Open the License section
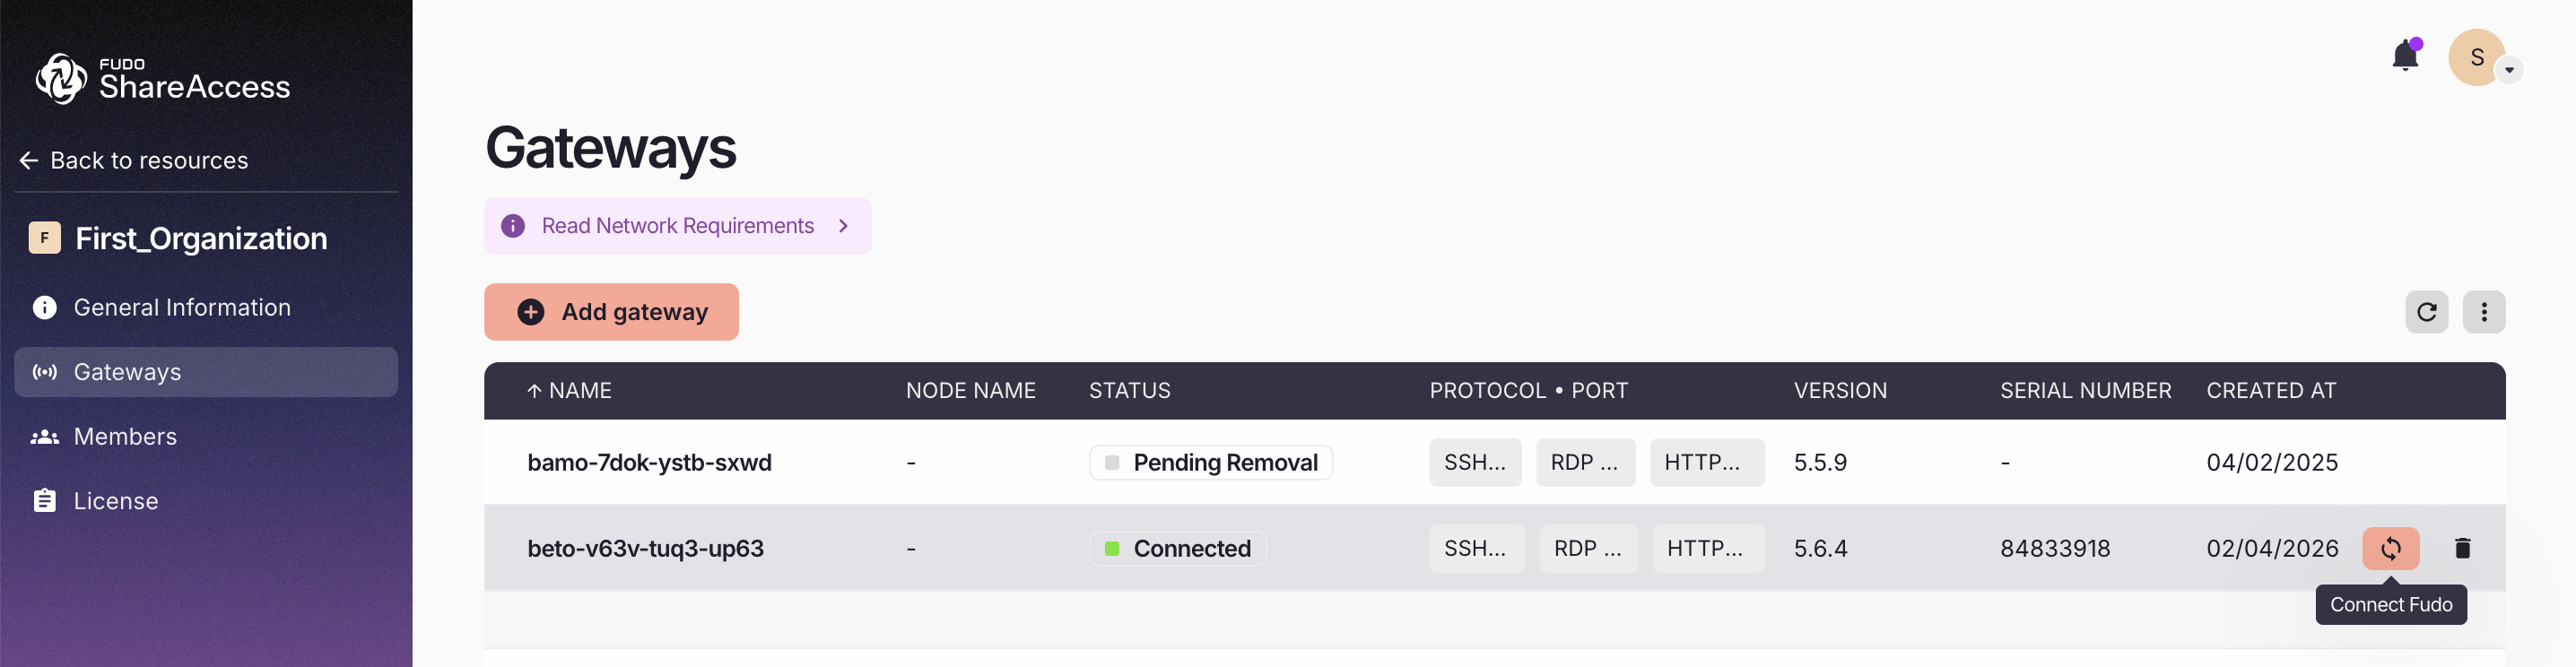The height and width of the screenshot is (667, 2576). tap(116, 501)
